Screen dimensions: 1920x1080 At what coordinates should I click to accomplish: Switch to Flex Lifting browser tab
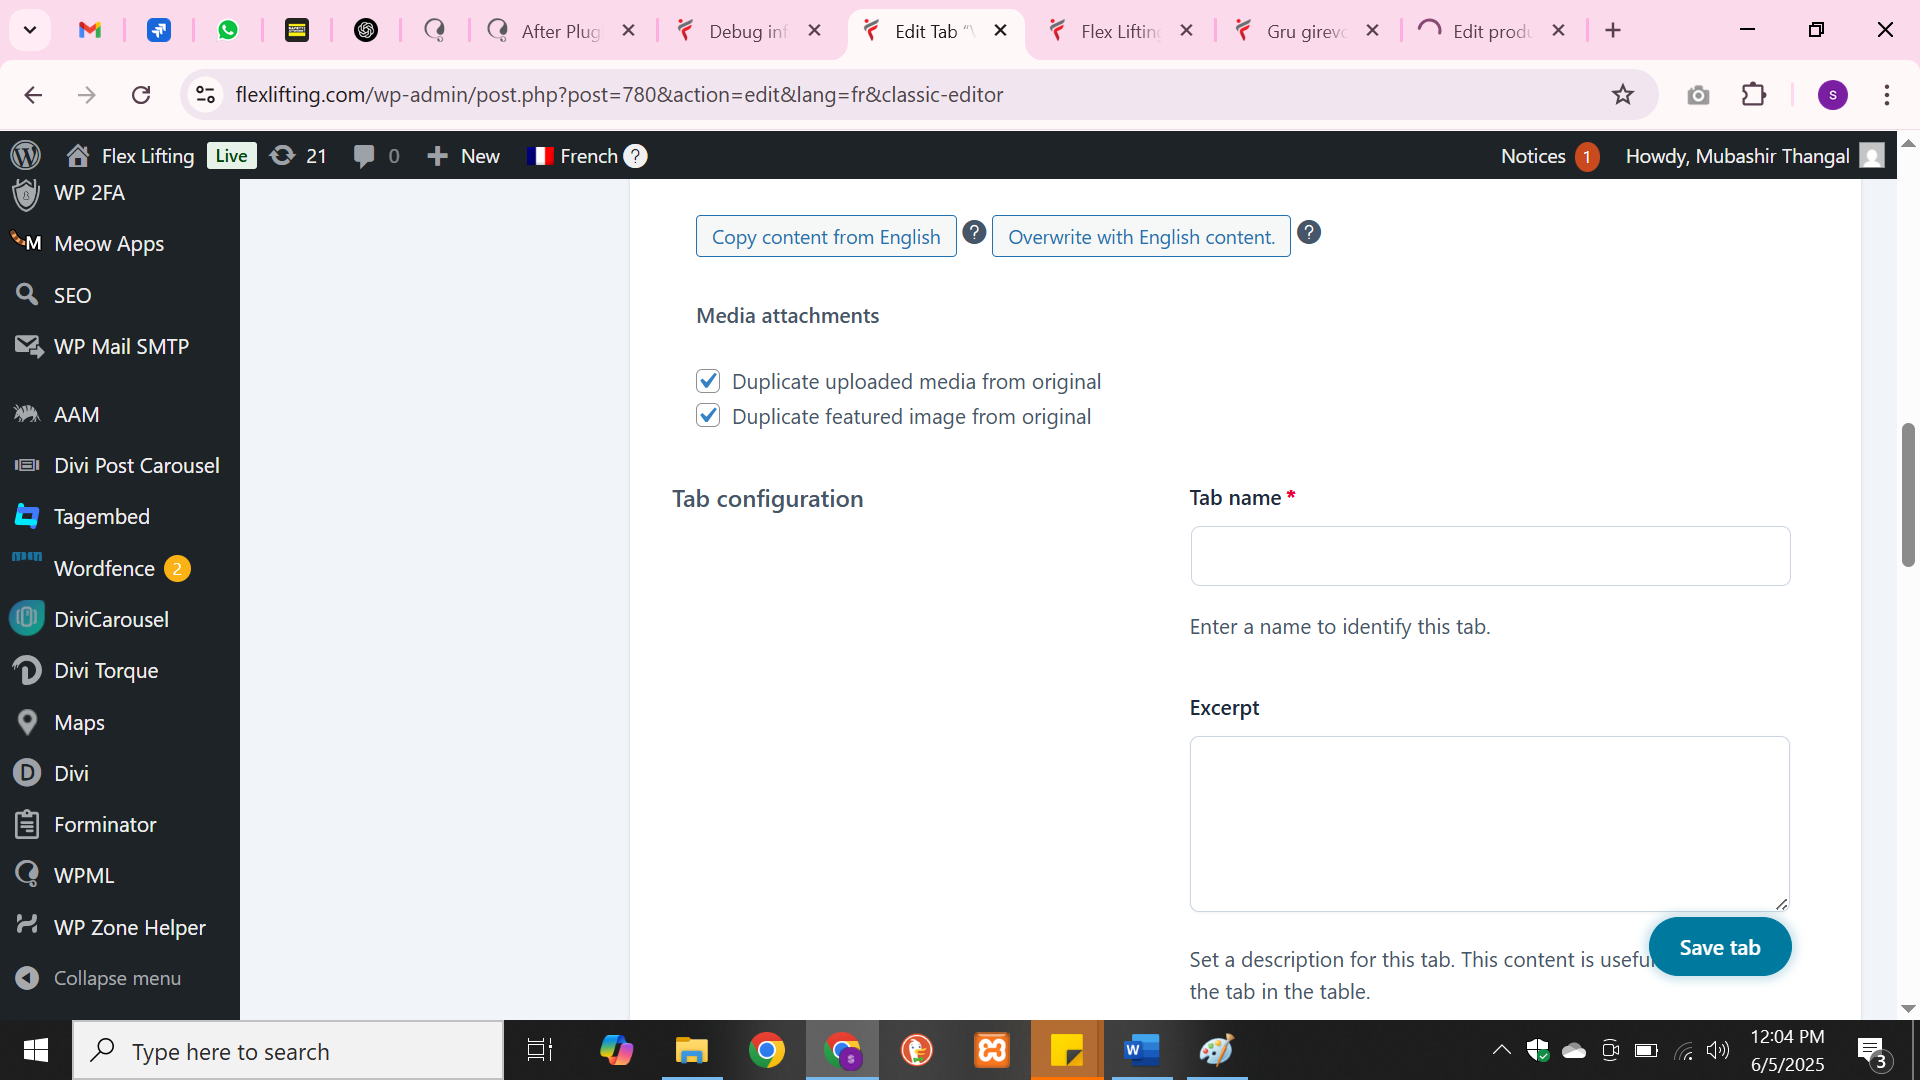click(x=1120, y=31)
